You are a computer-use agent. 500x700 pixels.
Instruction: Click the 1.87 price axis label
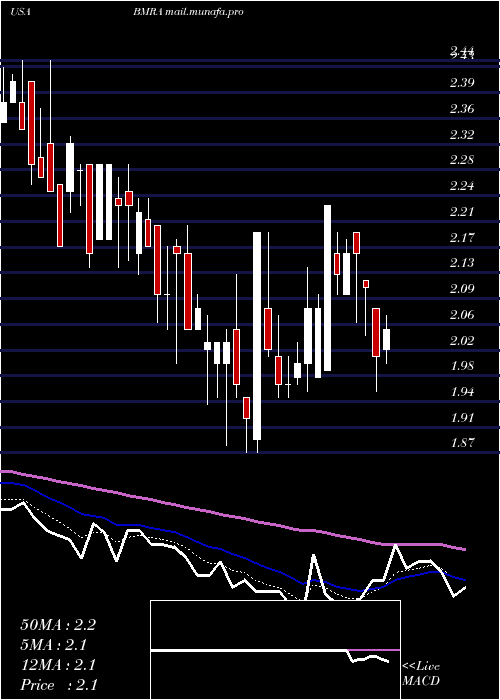coord(462,443)
